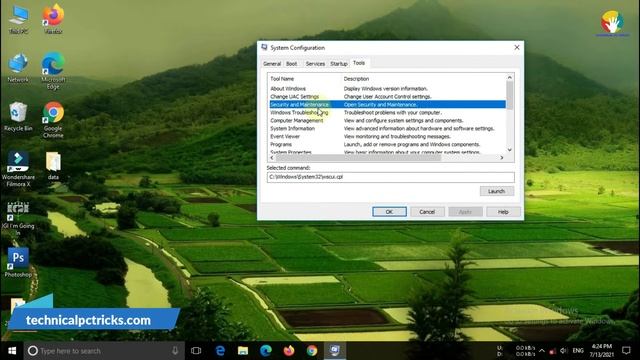Open Network desktop icon

coord(18,68)
